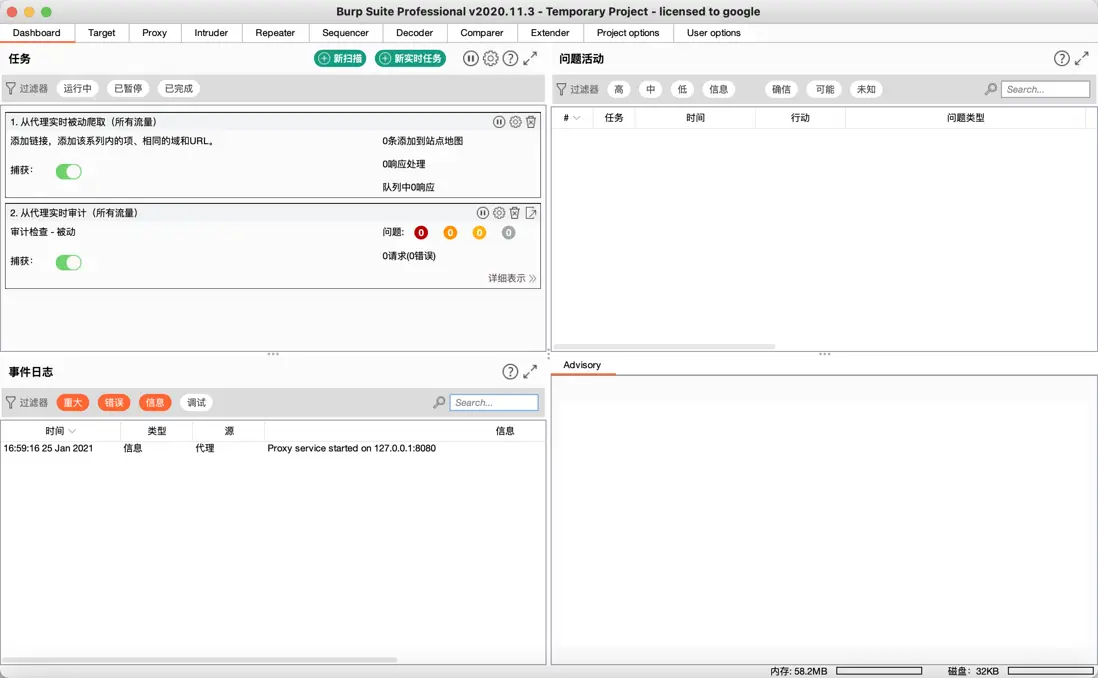1098x678 pixels.
Task: Toggle 可能 confidence filter
Action: click(825, 89)
